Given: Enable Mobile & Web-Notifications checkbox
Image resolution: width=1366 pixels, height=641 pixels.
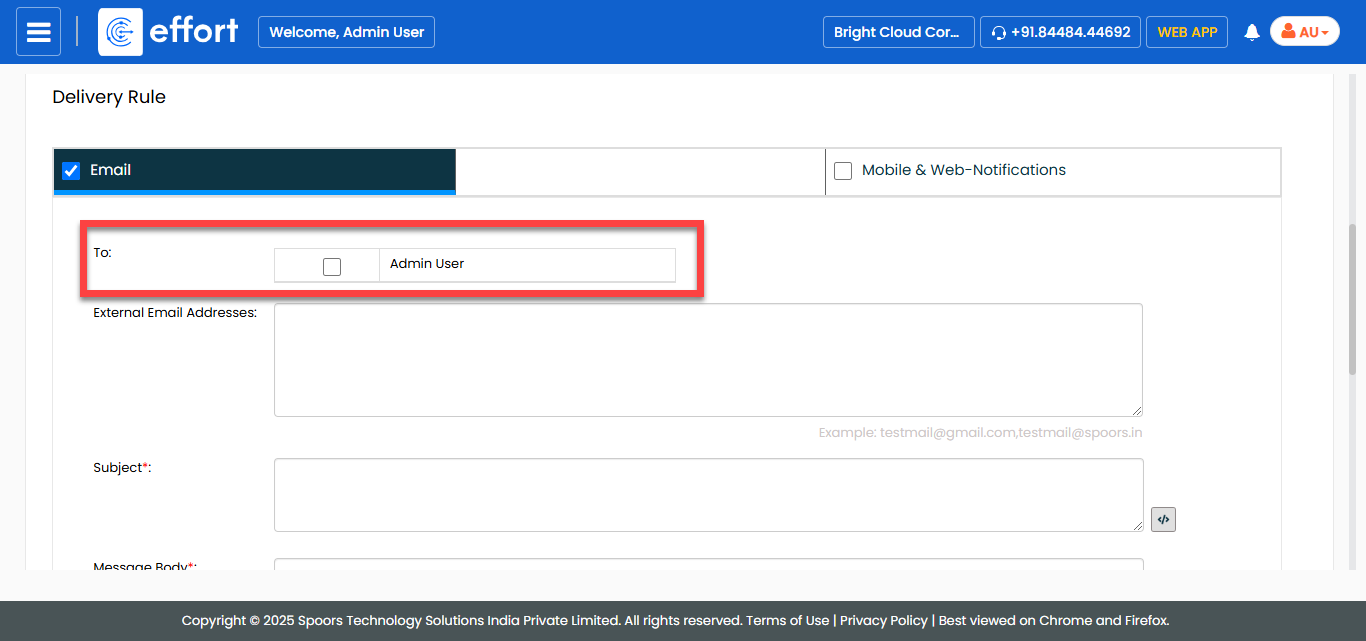Looking at the screenshot, I should (x=843, y=171).
